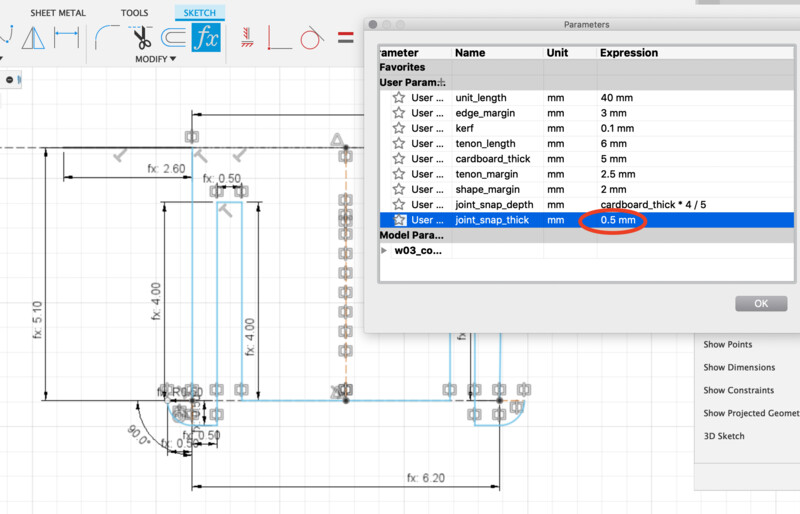The image size is (800, 514).
Task: Select the fx: 6.20 dimension
Action: click(x=426, y=478)
